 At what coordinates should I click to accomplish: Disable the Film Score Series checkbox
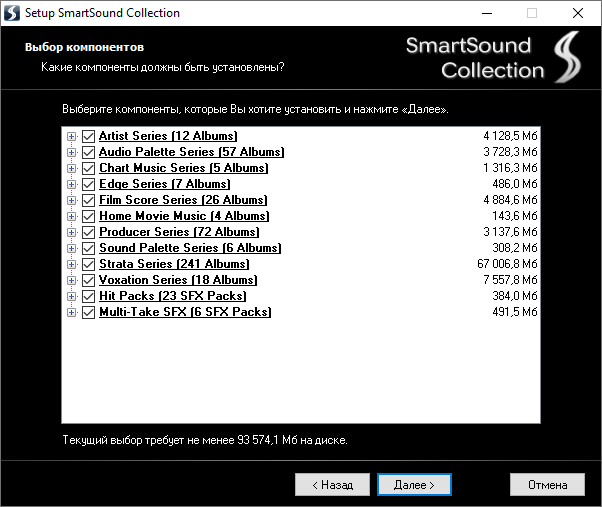click(x=88, y=200)
